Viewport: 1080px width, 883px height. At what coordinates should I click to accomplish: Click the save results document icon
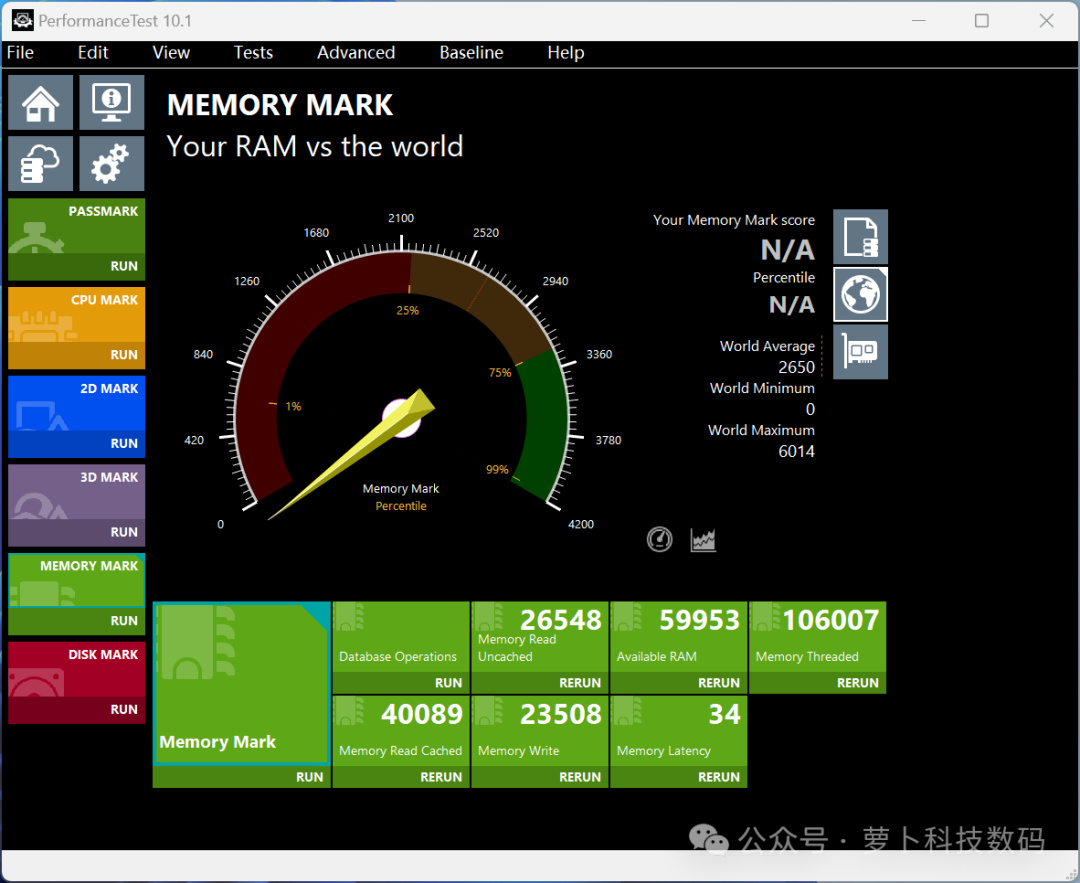(x=860, y=237)
